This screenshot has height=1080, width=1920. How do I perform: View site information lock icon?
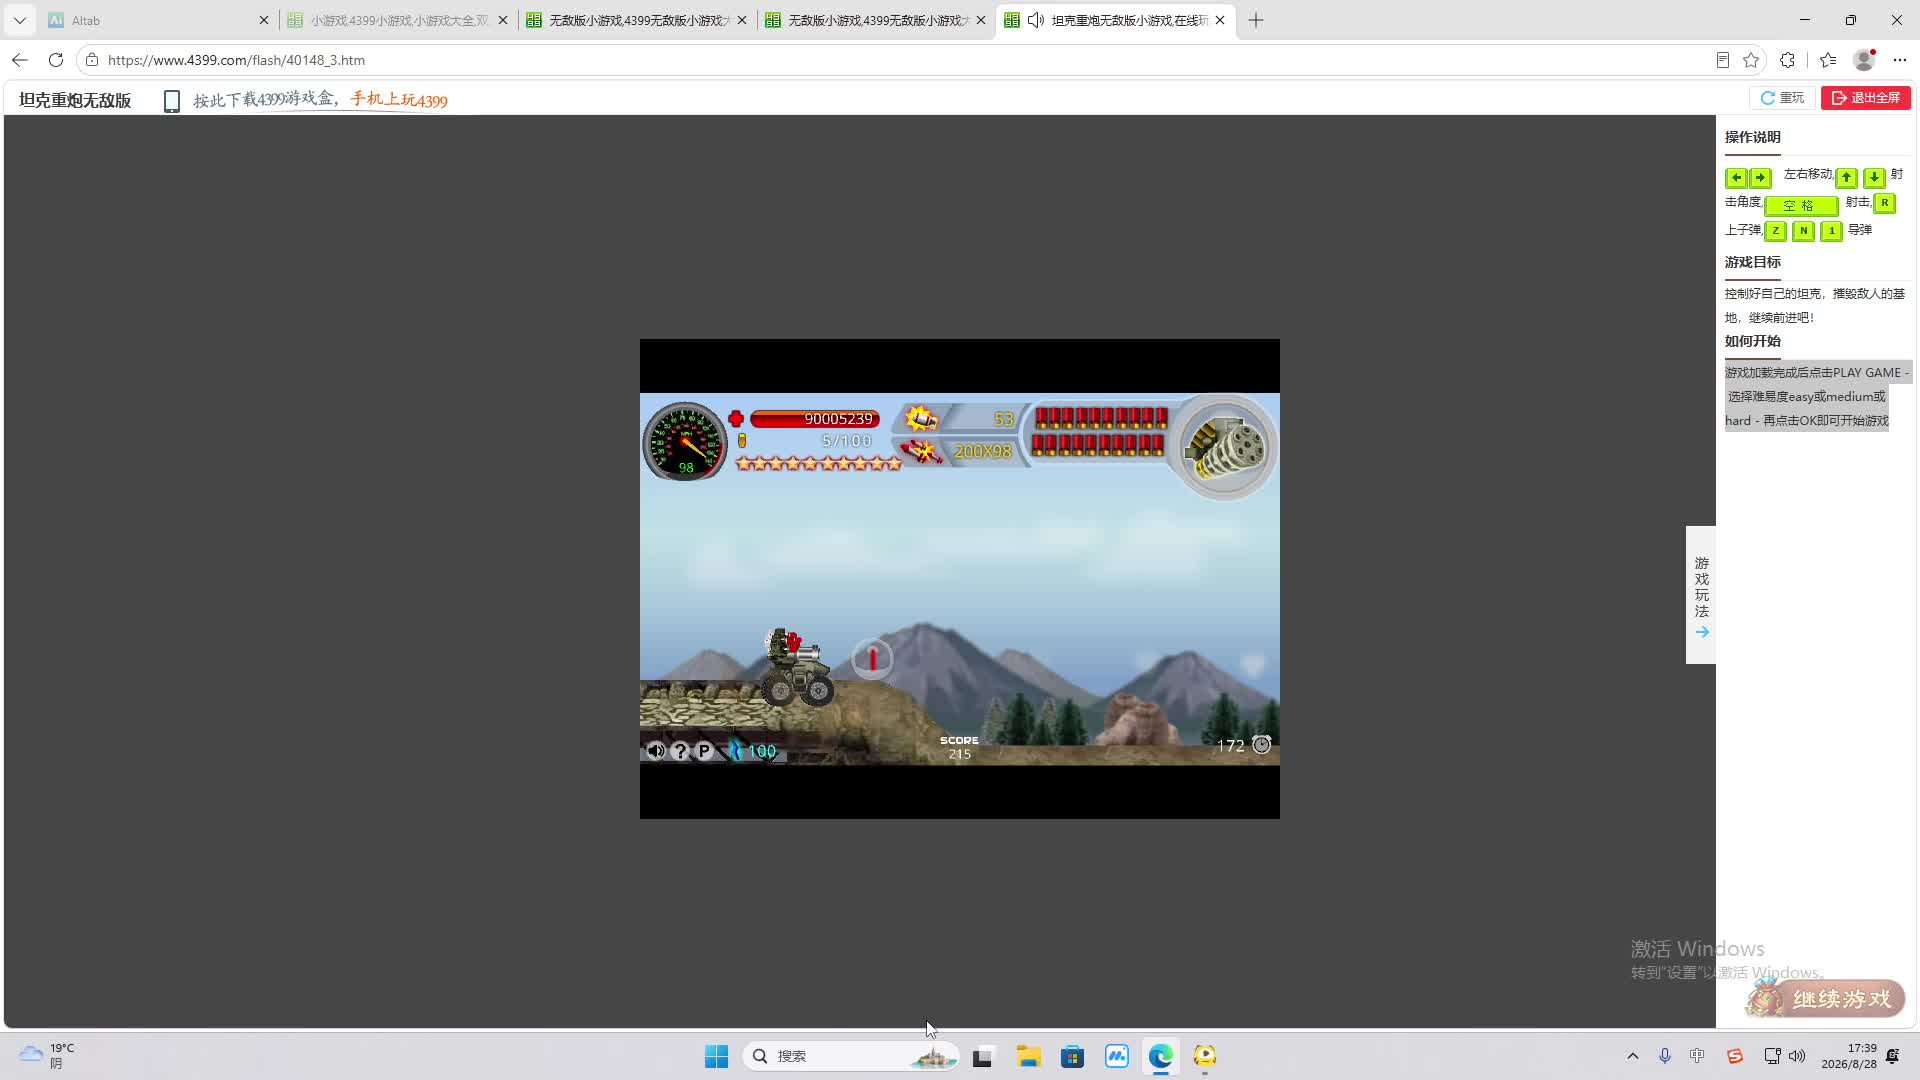pyautogui.click(x=92, y=60)
